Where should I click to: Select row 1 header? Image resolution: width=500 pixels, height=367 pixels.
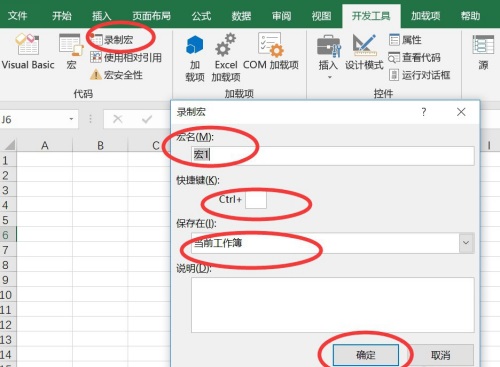pos(8,160)
